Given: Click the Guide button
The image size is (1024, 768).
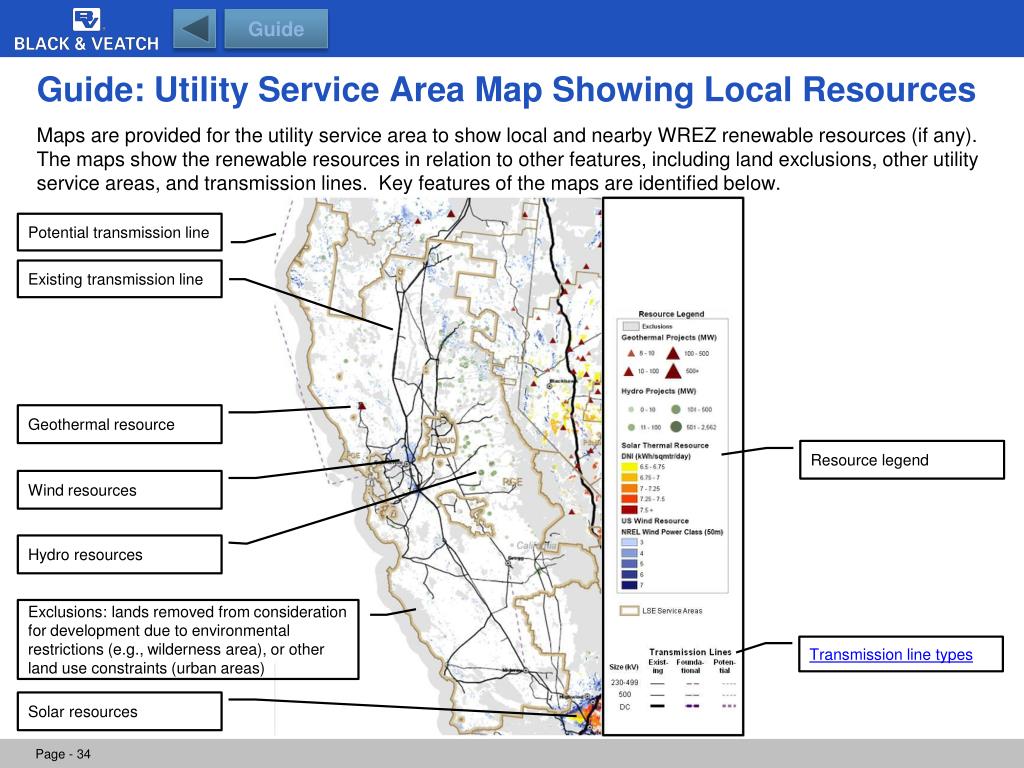Looking at the screenshot, I should pyautogui.click(x=276, y=29).
